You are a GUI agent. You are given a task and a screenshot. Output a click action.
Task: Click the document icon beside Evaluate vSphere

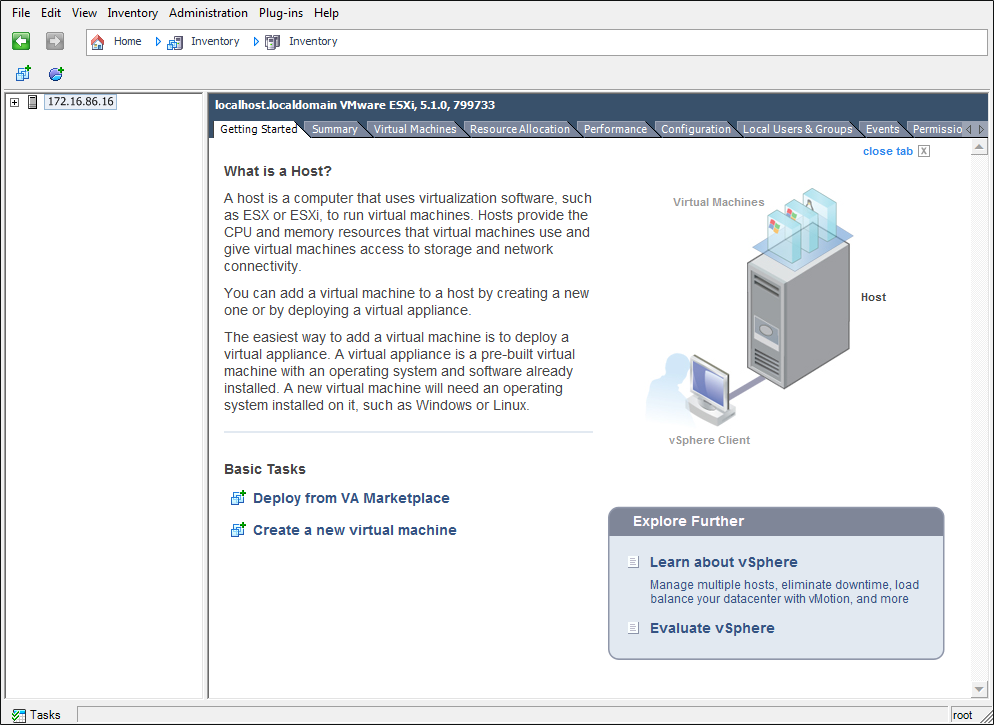pyautogui.click(x=633, y=628)
